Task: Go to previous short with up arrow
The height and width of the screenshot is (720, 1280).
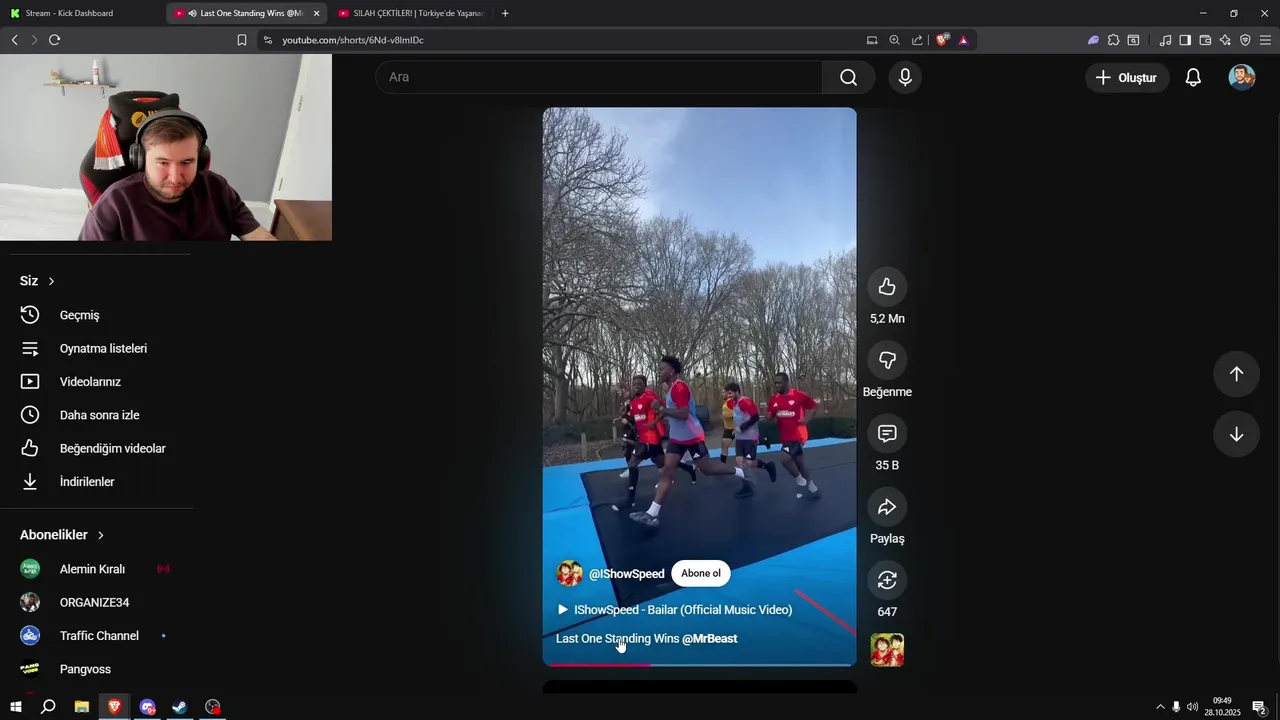Action: point(1236,374)
